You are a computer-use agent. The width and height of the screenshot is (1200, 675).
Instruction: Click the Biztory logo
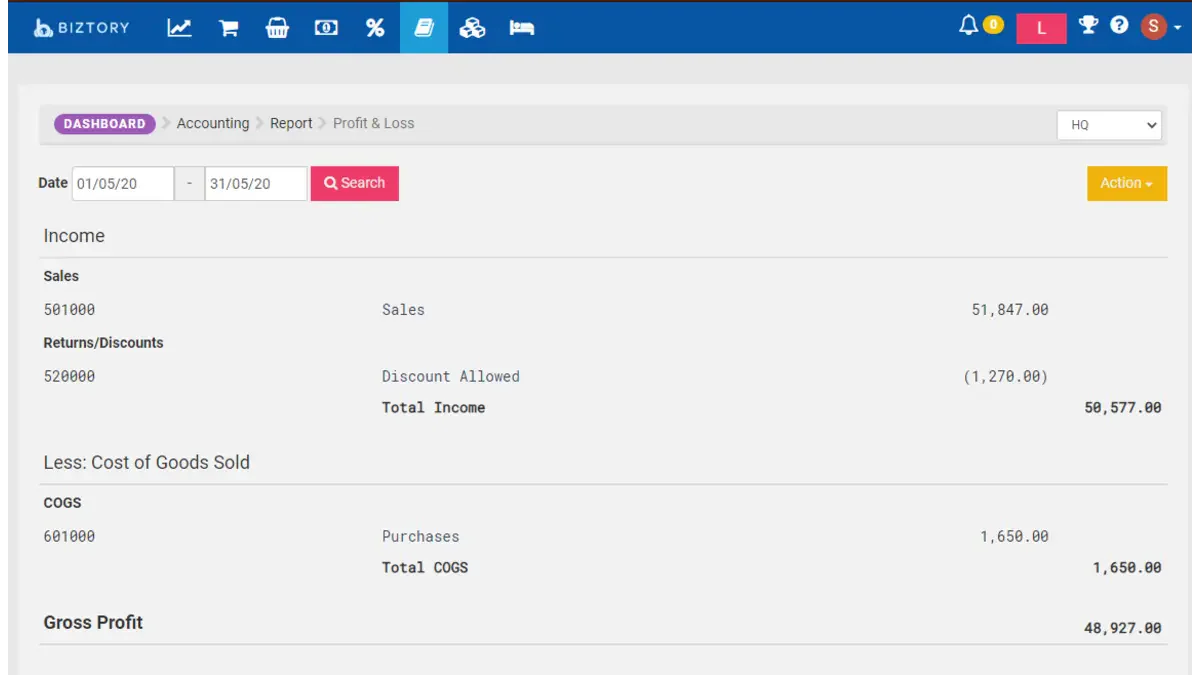coord(81,27)
